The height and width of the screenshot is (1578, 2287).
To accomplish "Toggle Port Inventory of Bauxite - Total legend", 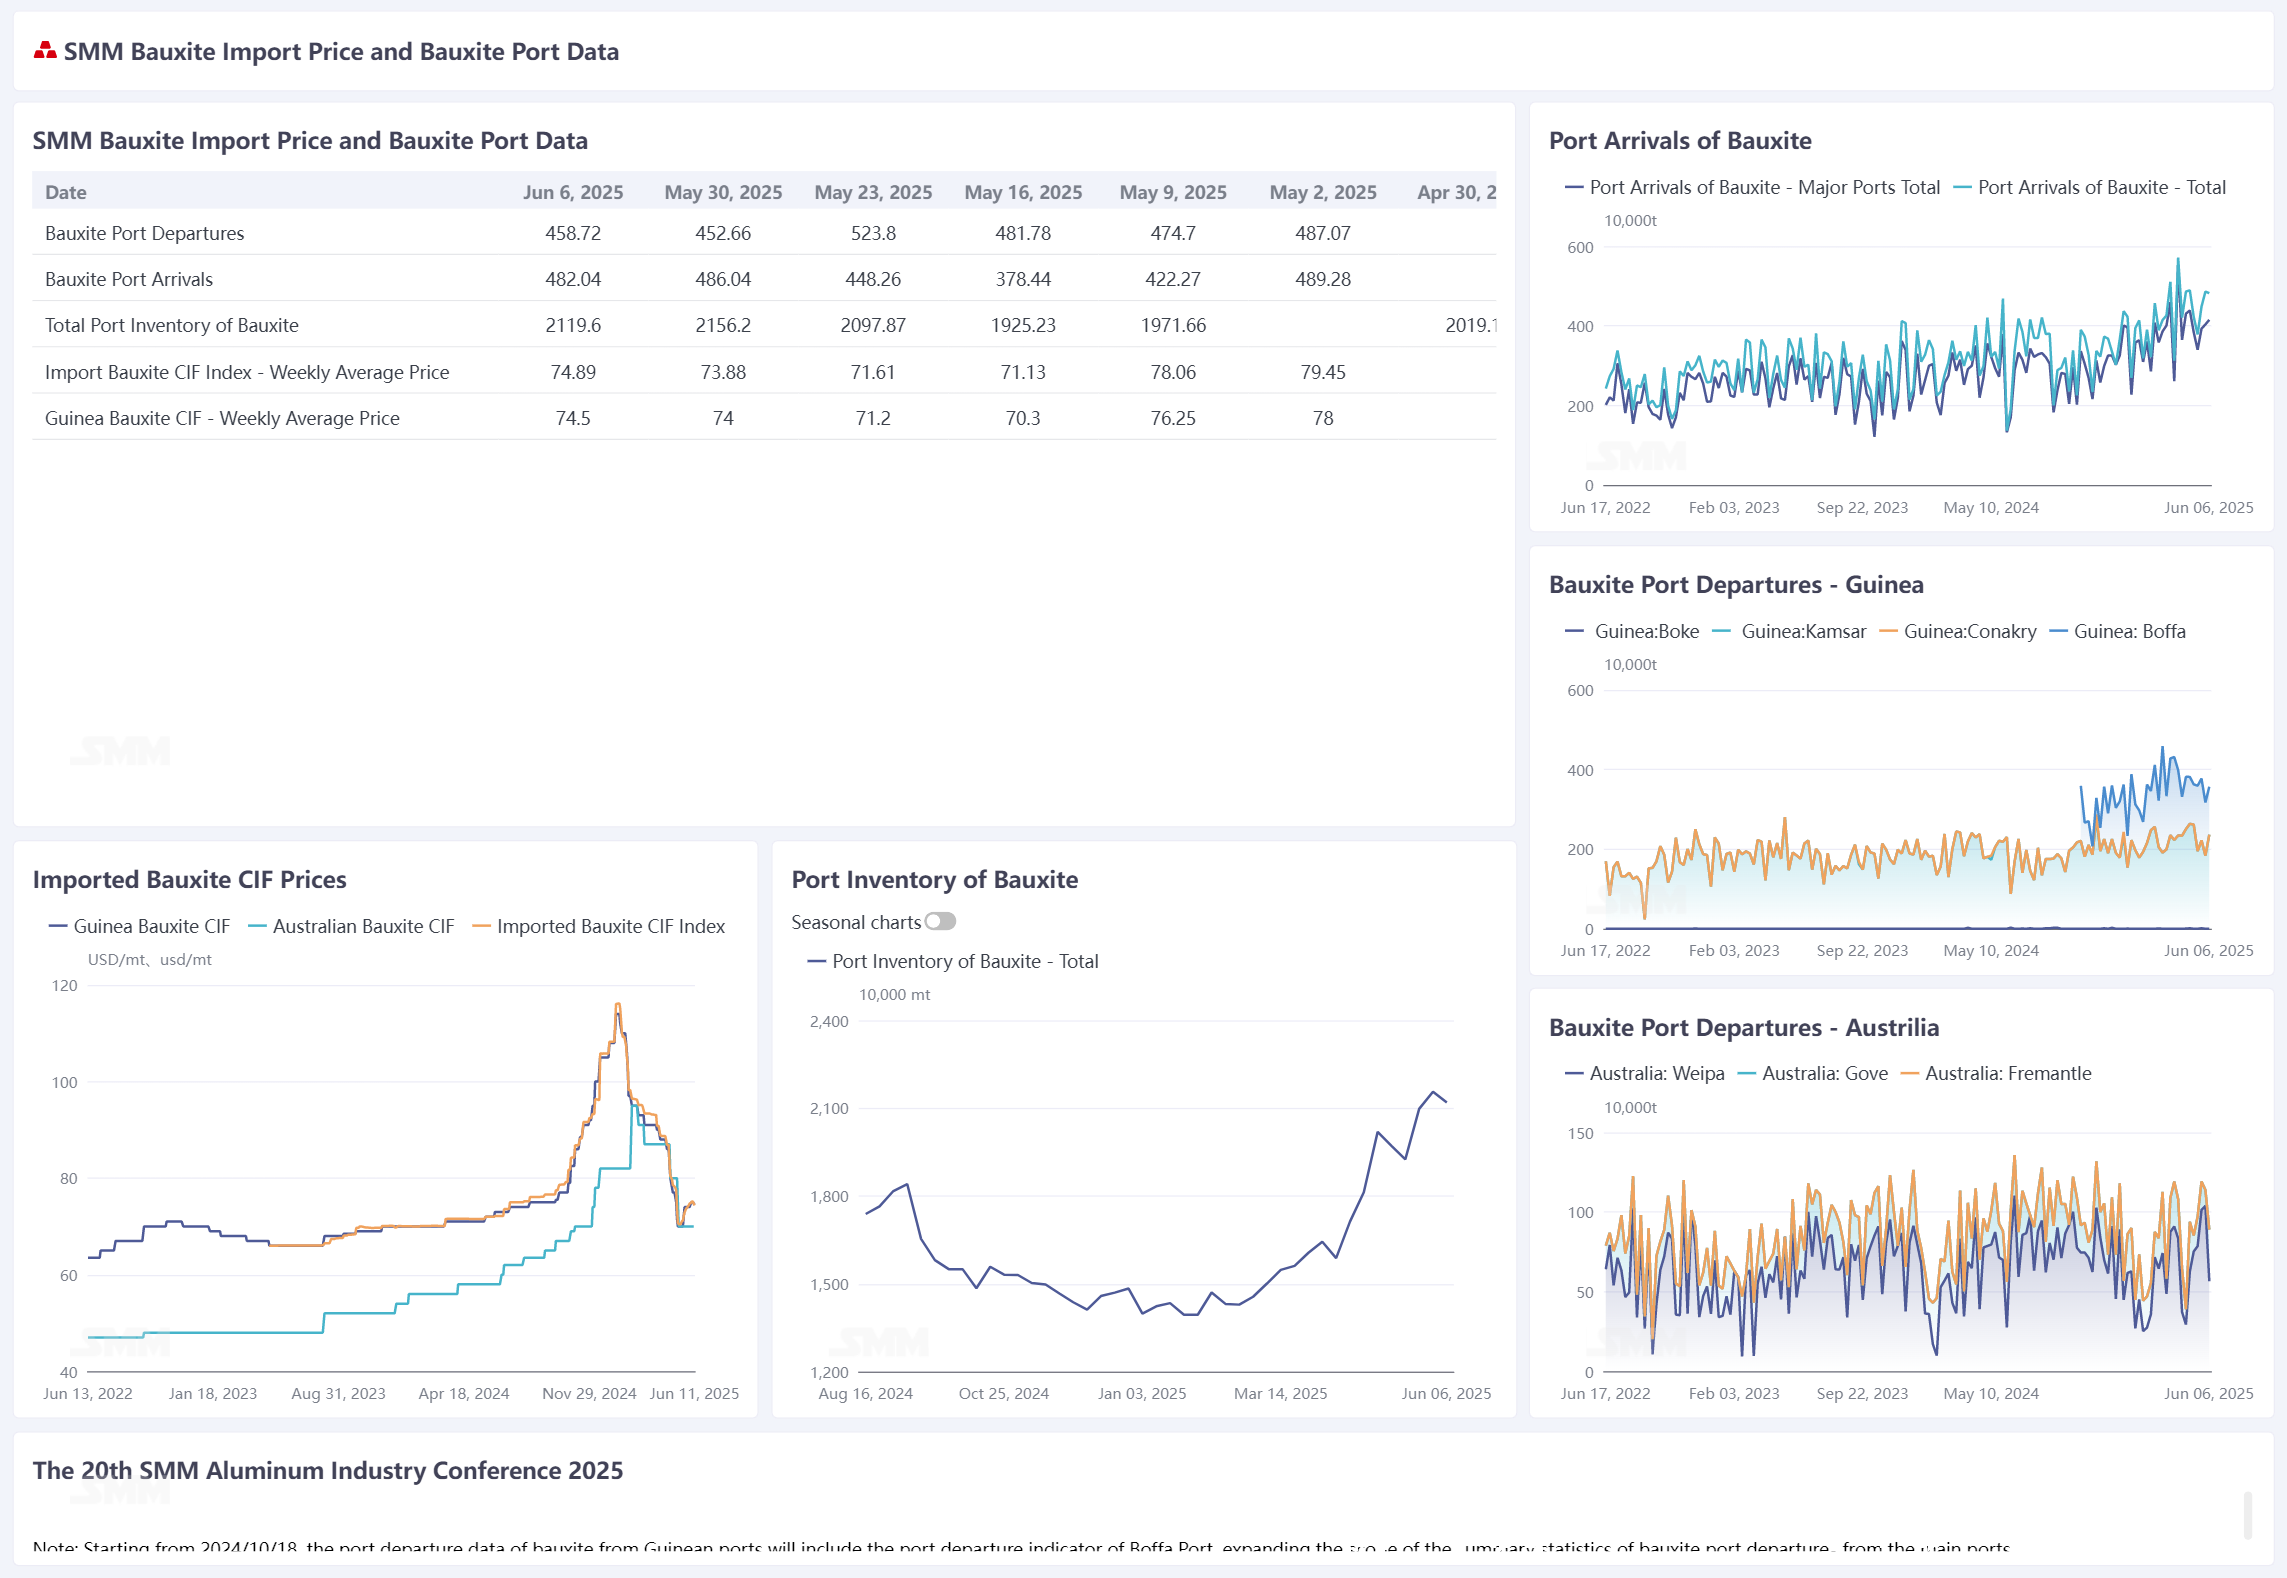I will [952, 961].
